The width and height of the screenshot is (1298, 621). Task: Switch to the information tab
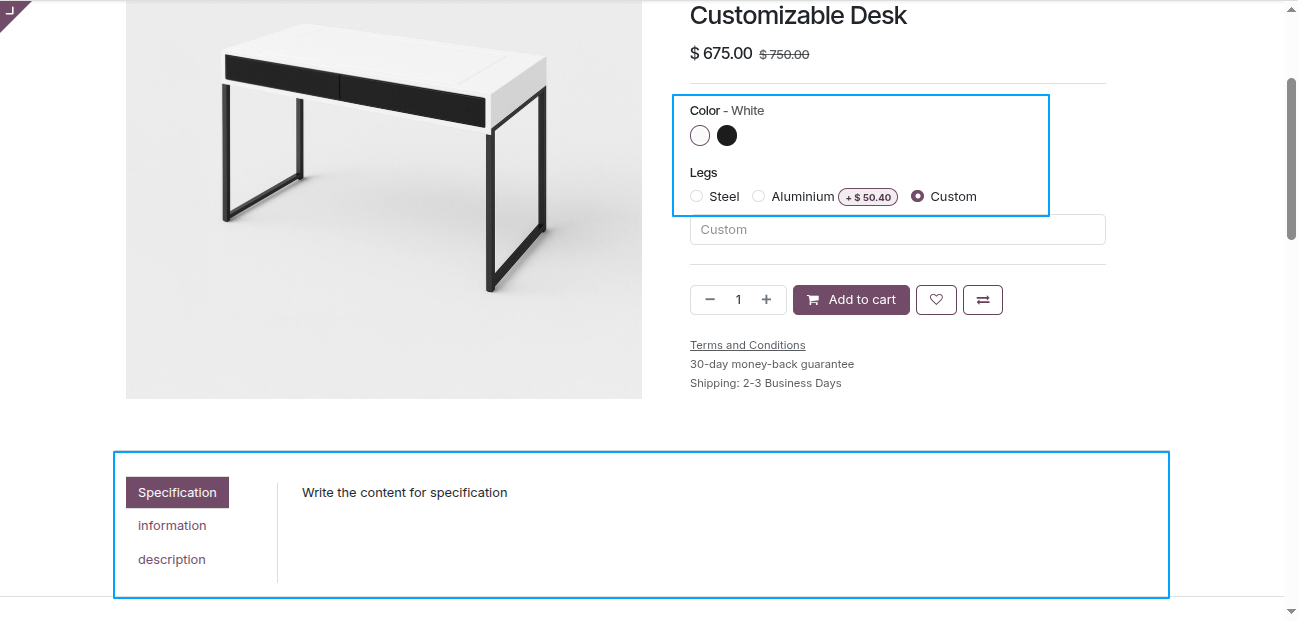pos(172,526)
